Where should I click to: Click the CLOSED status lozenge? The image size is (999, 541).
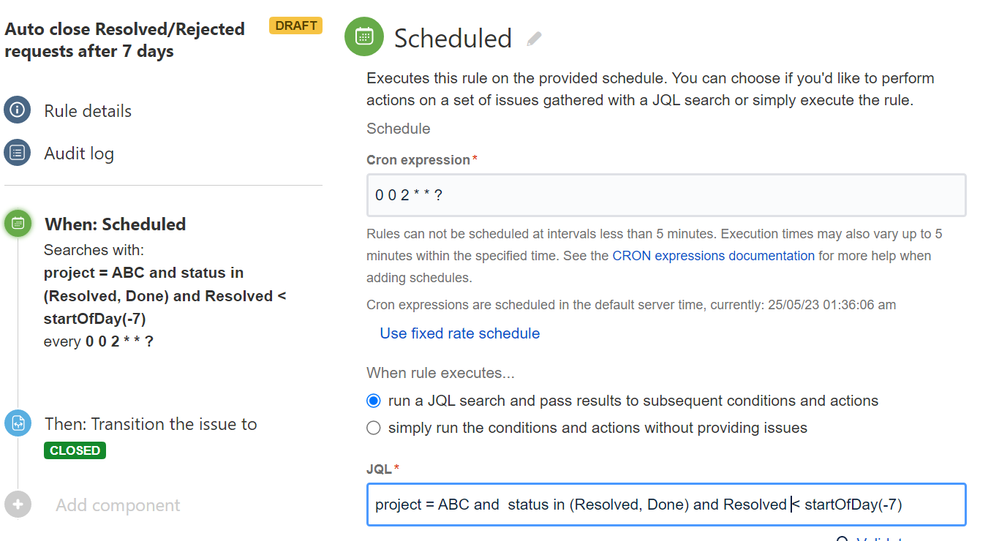75,451
